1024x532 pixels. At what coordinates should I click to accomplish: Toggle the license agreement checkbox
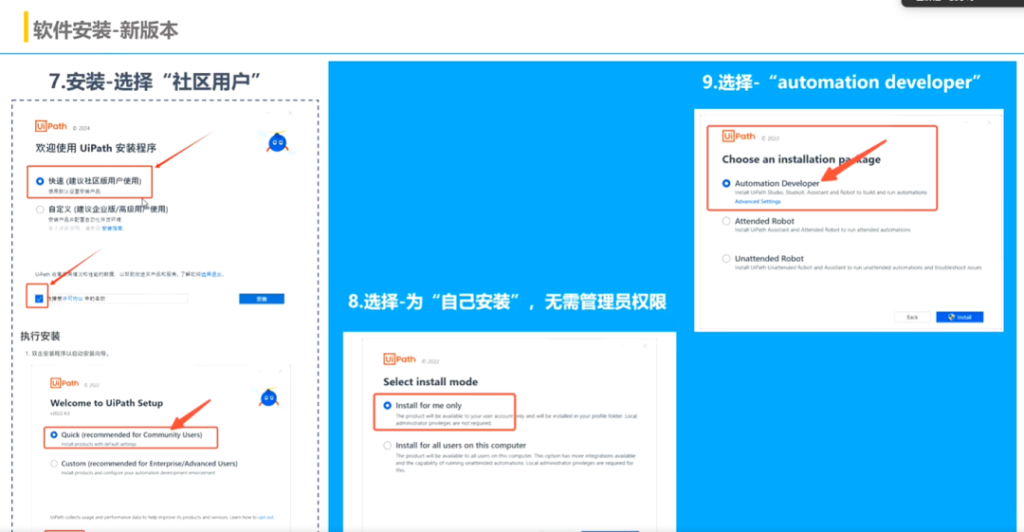pos(40,298)
